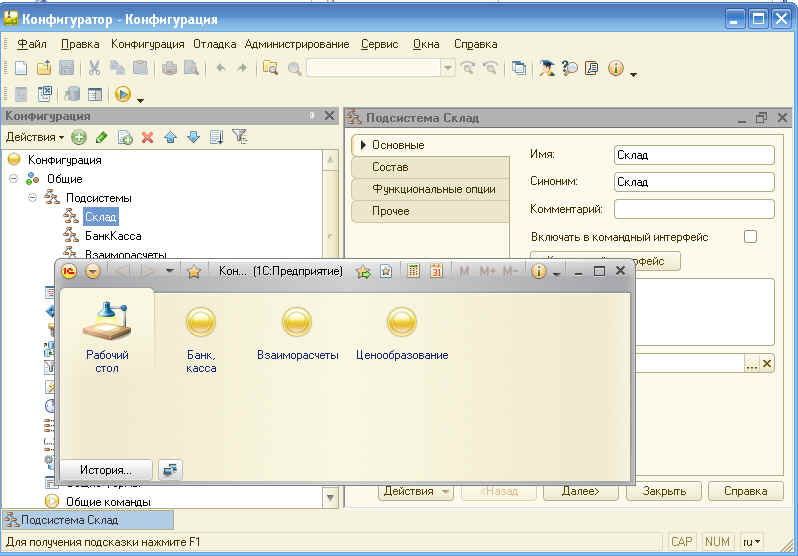Open Взаиморасчеты section in 1C:Предприятие
This screenshot has width=798, height=556.
click(x=298, y=334)
